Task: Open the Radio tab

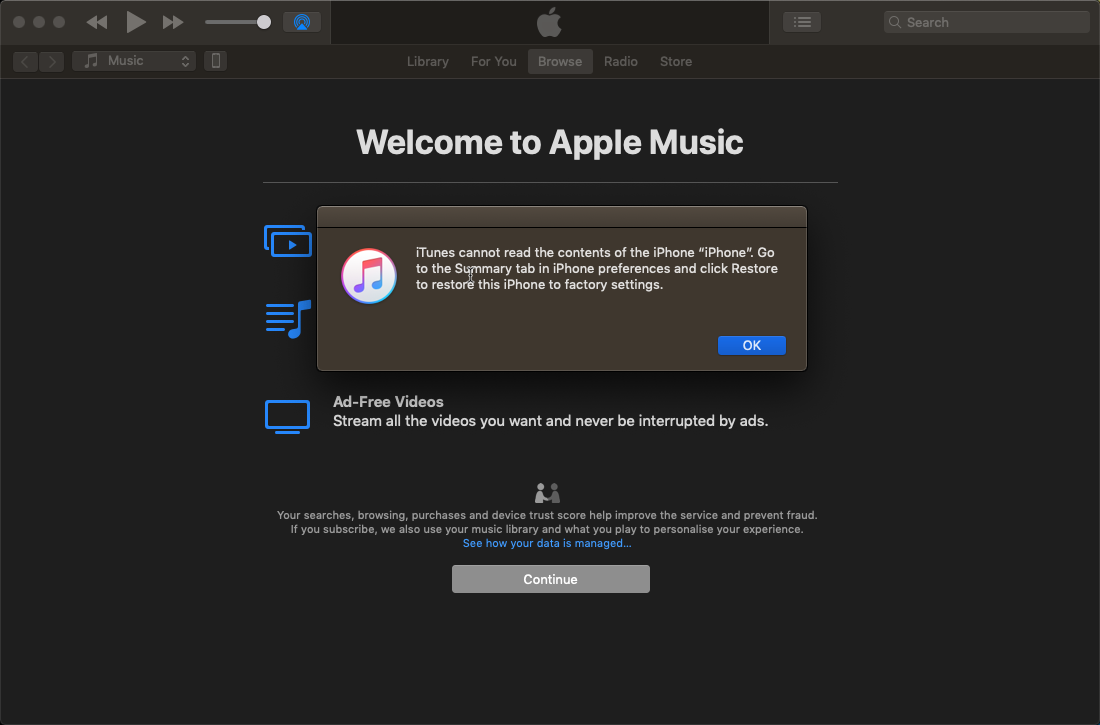Action: [x=621, y=62]
